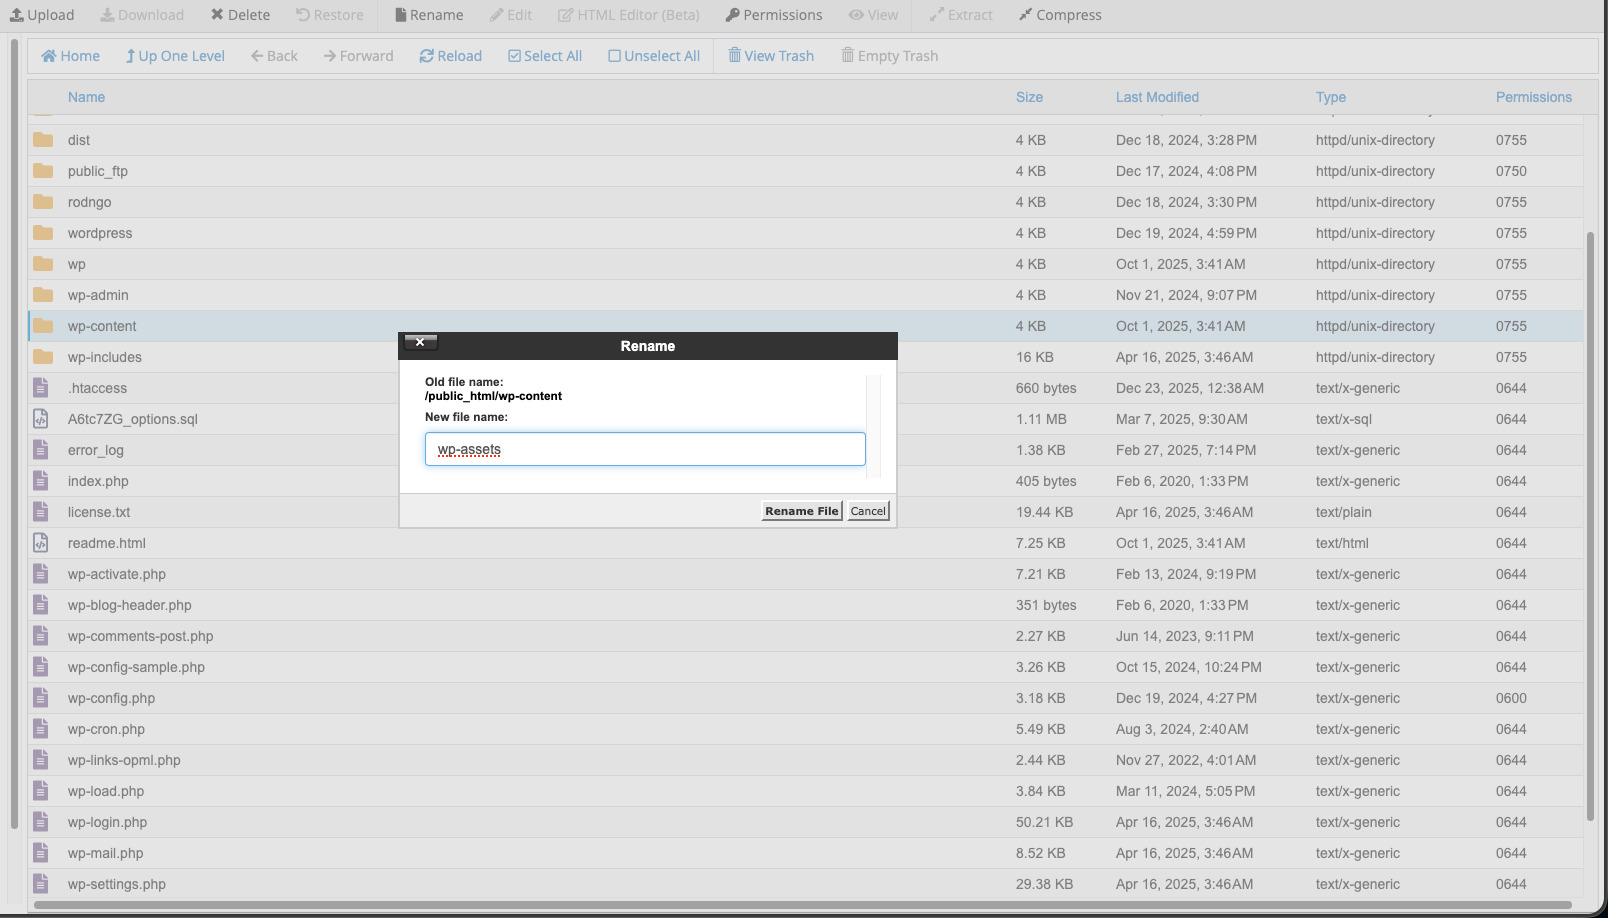Image resolution: width=1608 pixels, height=918 pixels.
Task: Click the New file name text field
Action: [x=645, y=449]
